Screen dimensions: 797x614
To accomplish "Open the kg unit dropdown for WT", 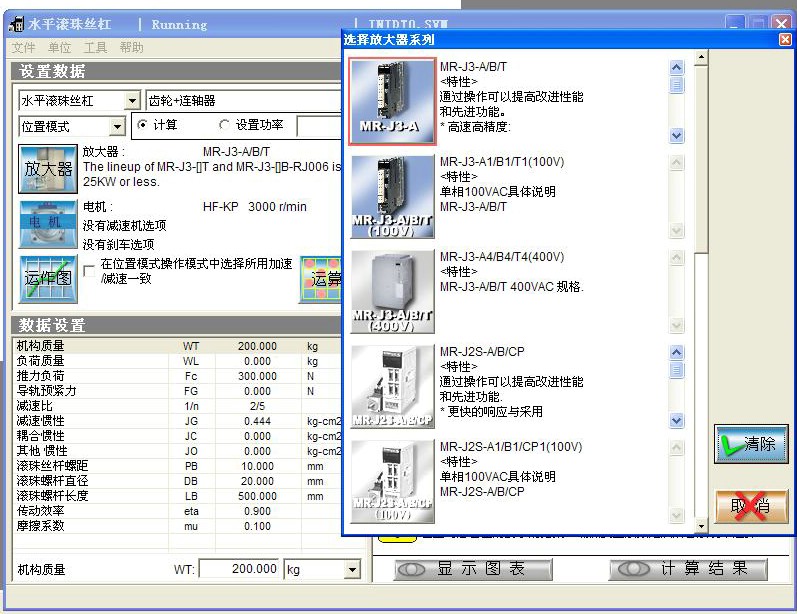I will coord(352,570).
